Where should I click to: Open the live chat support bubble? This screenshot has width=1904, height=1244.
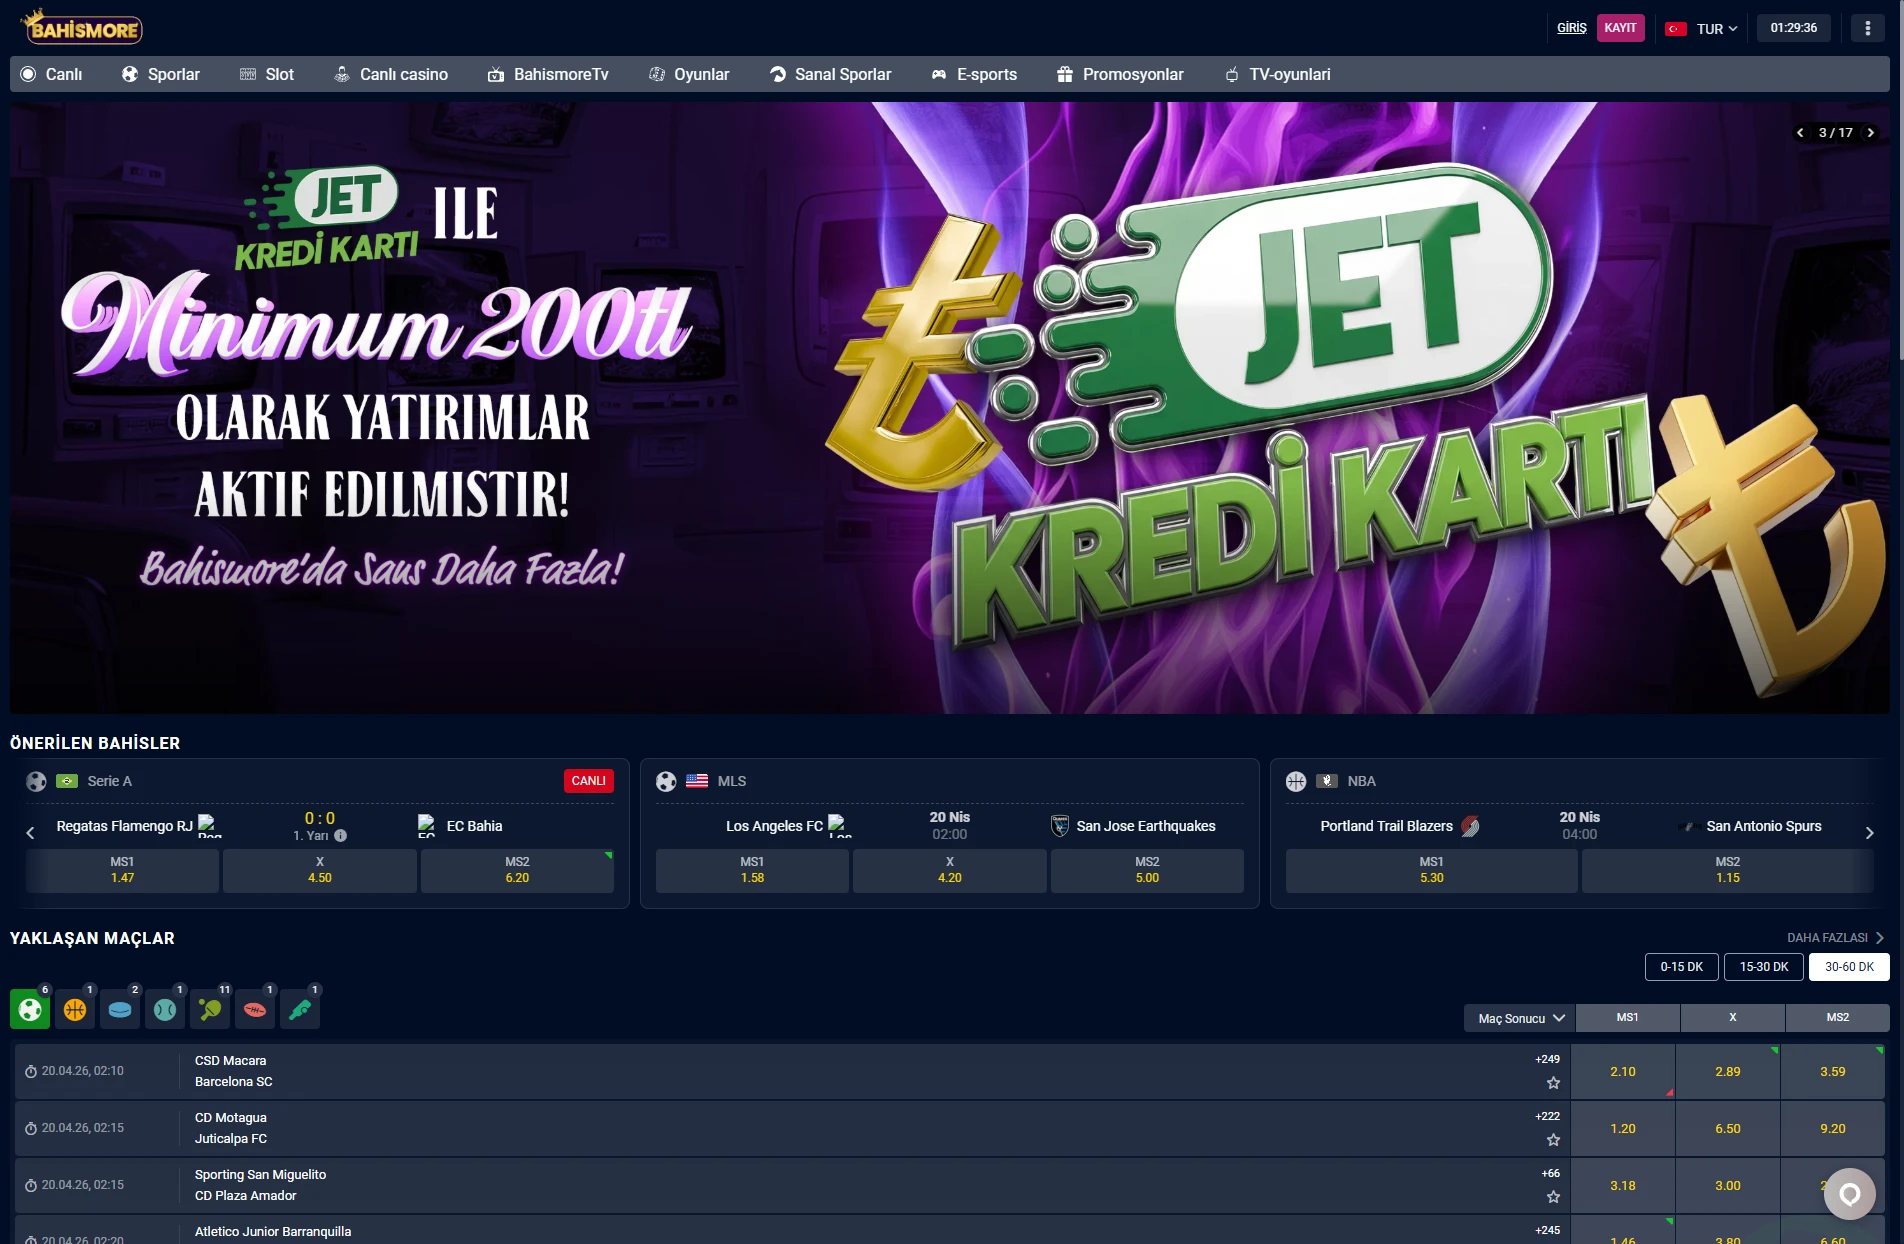pyautogui.click(x=1849, y=1194)
